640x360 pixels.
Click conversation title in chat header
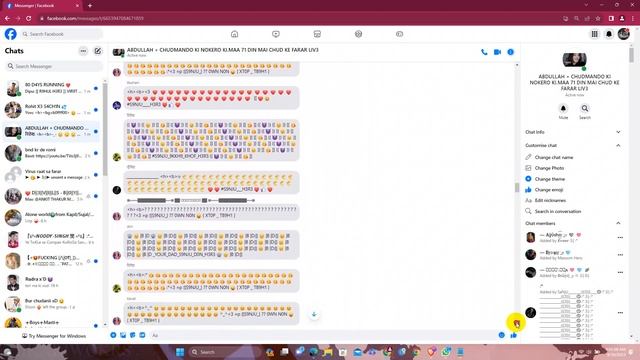(222, 50)
